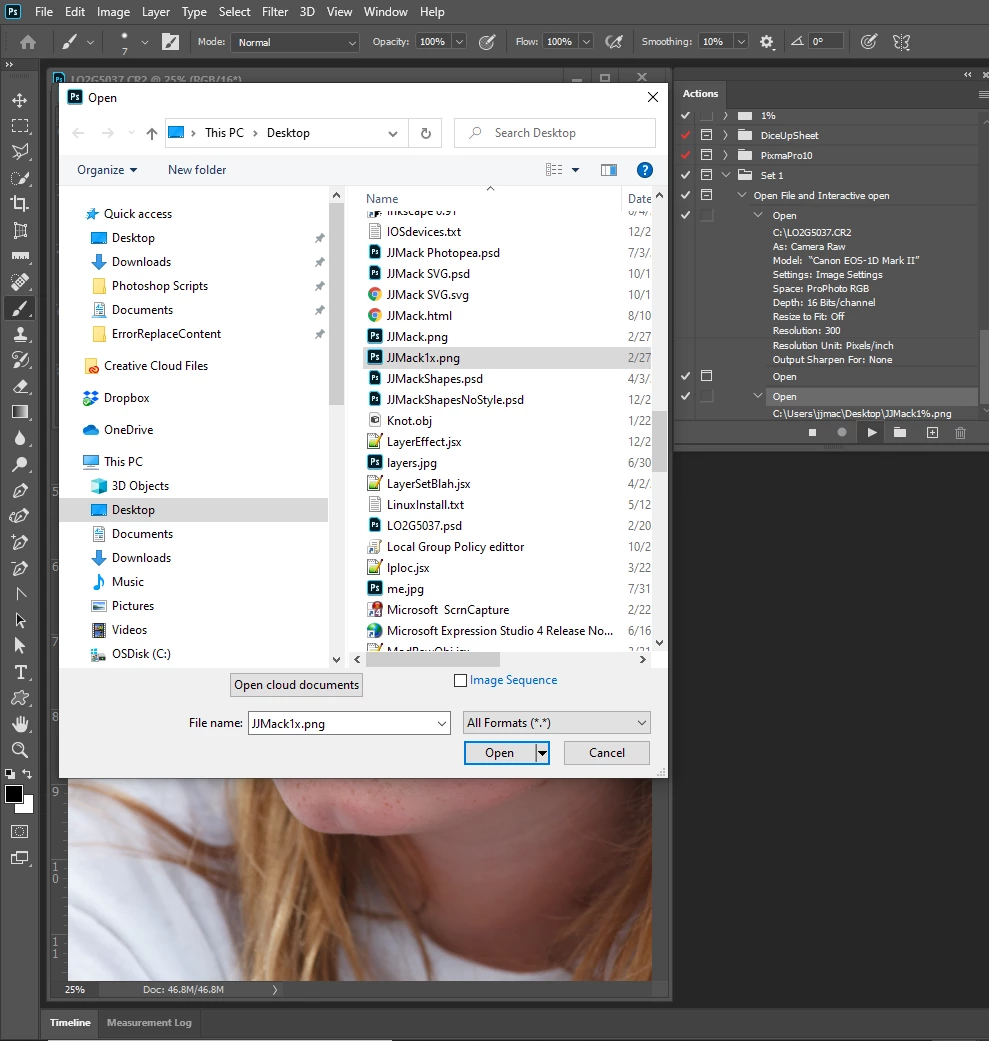Open the Filter menu

[x=274, y=12]
